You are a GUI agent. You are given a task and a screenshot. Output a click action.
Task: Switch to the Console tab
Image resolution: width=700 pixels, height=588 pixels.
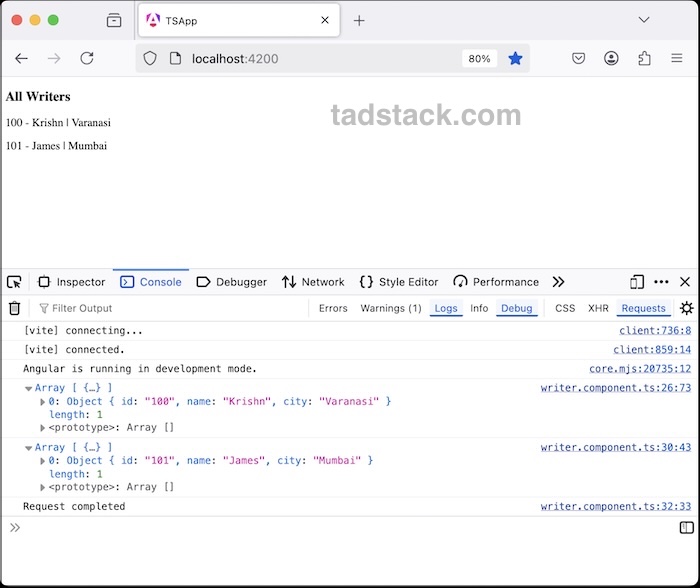point(151,282)
